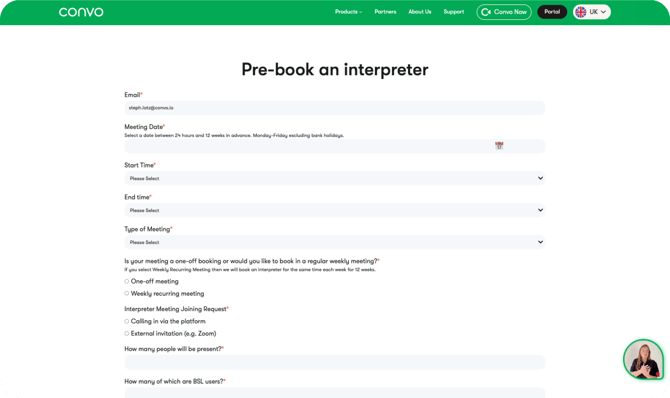Open the Start Time dropdown
Image resolution: width=670 pixels, height=398 pixels.
(x=335, y=178)
